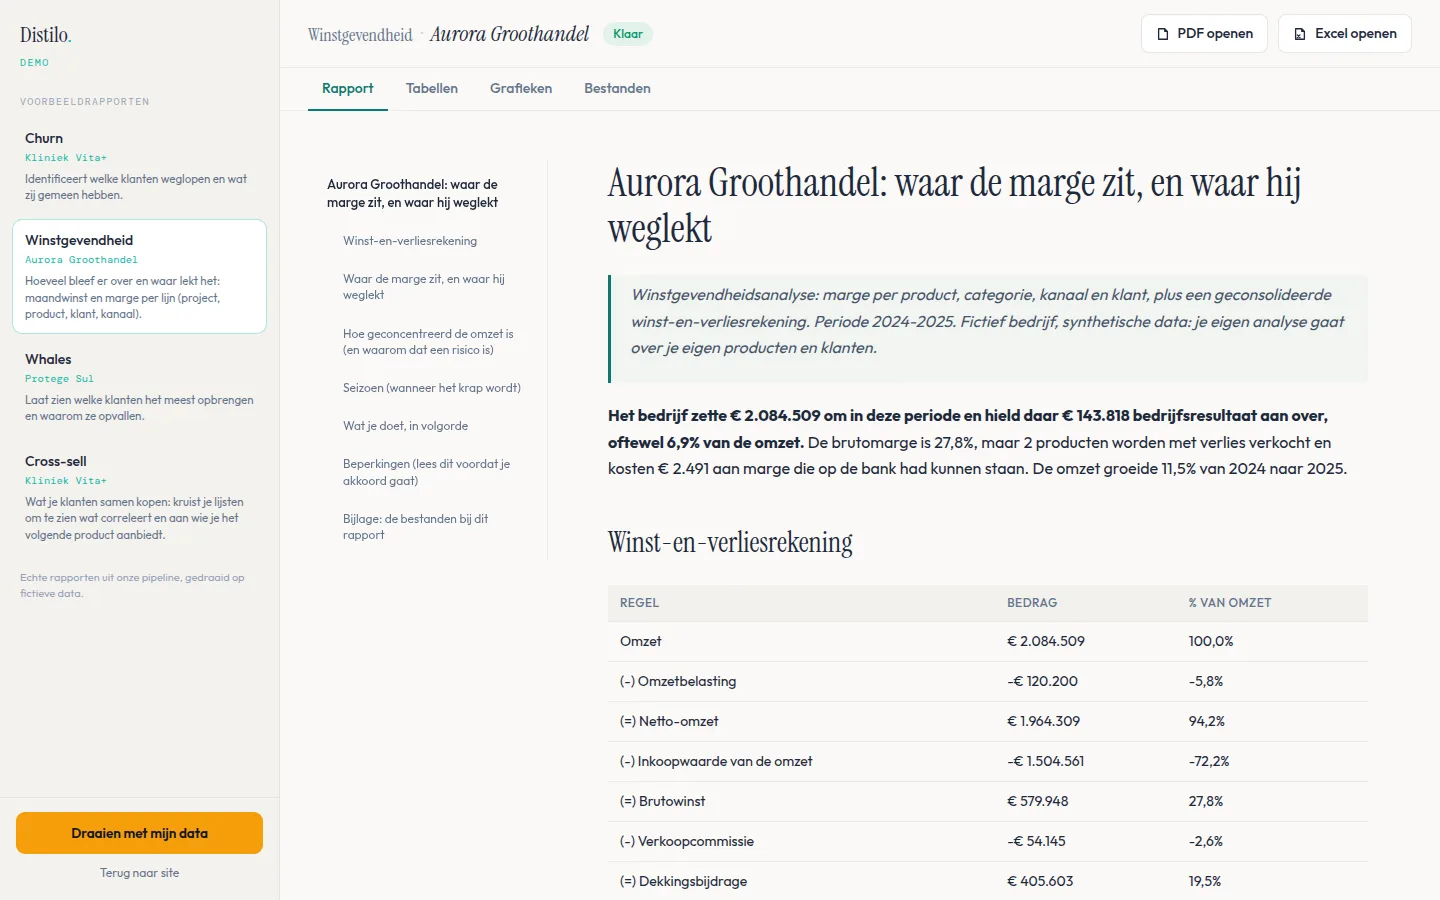This screenshot has width=1440, height=900.
Task: Click the Protege Sul label under Whales
Action: pos(59,379)
